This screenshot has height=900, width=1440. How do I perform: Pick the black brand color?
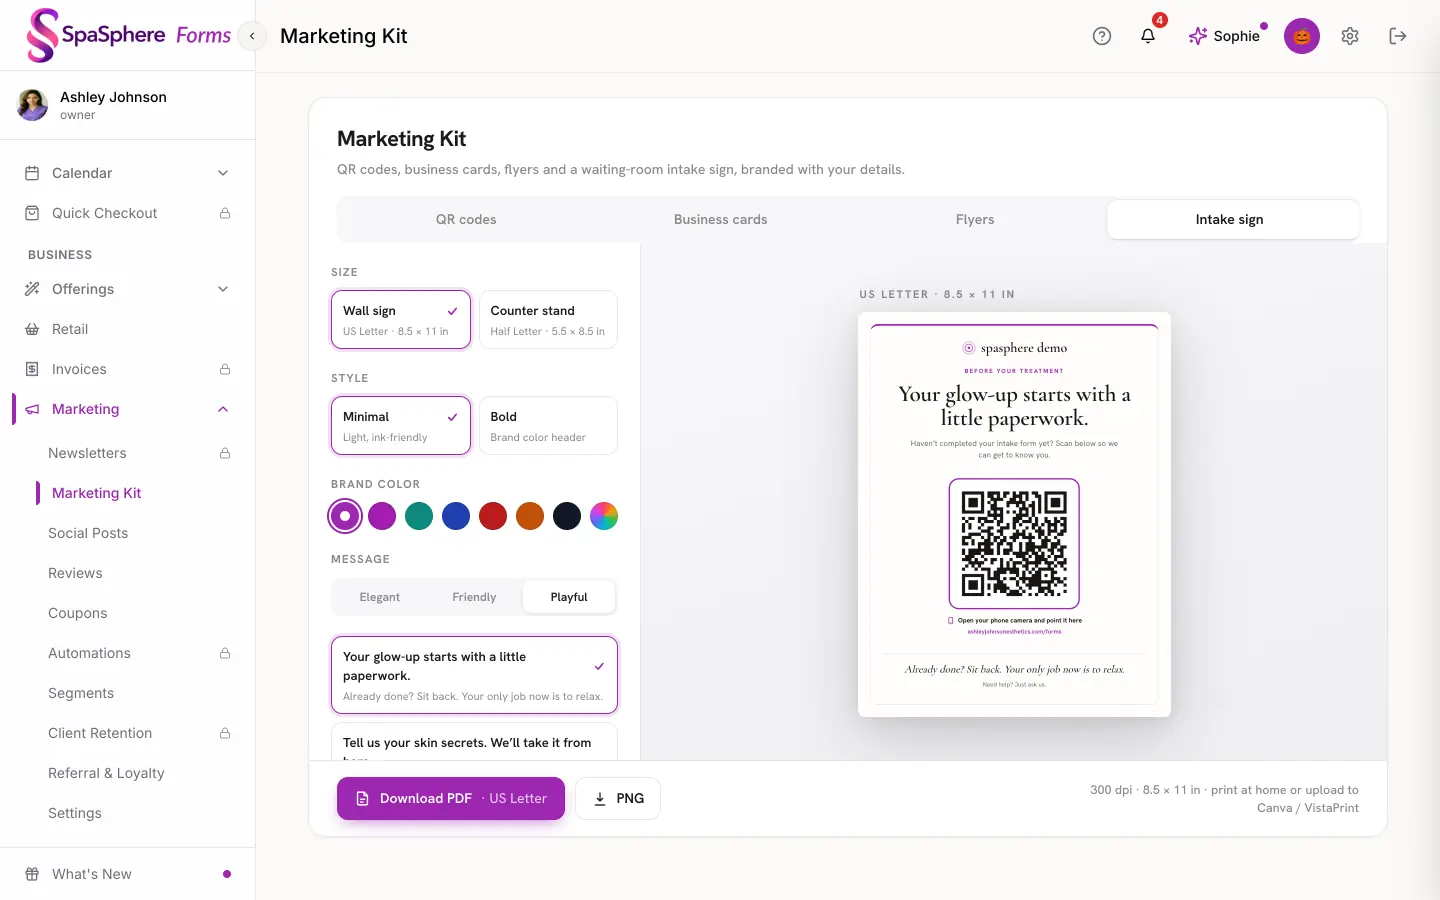[x=567, y=516]
